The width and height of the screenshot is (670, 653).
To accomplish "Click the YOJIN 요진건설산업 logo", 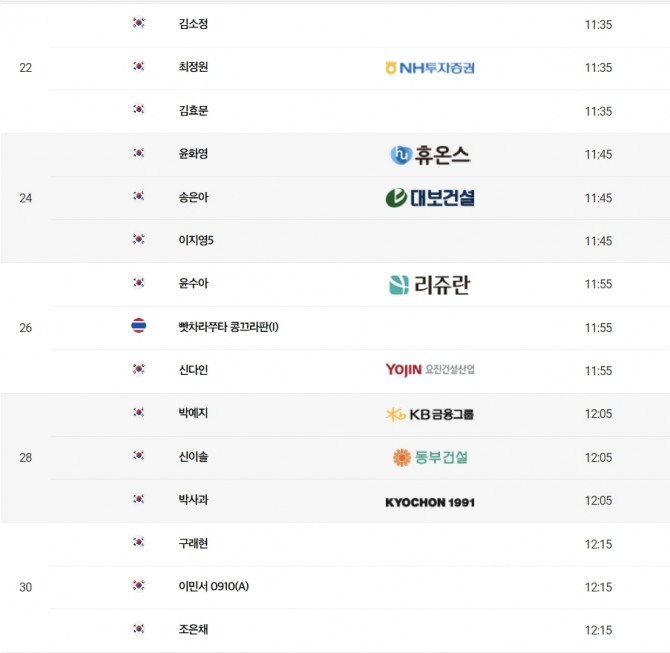I will click(430, 370).
